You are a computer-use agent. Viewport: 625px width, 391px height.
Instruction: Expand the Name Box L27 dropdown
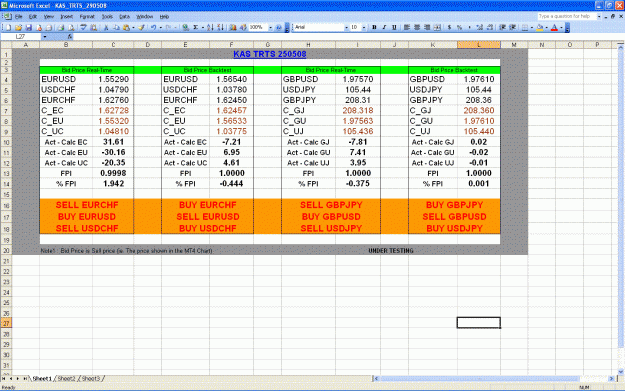pyautogui.click(x=45, y=37)
